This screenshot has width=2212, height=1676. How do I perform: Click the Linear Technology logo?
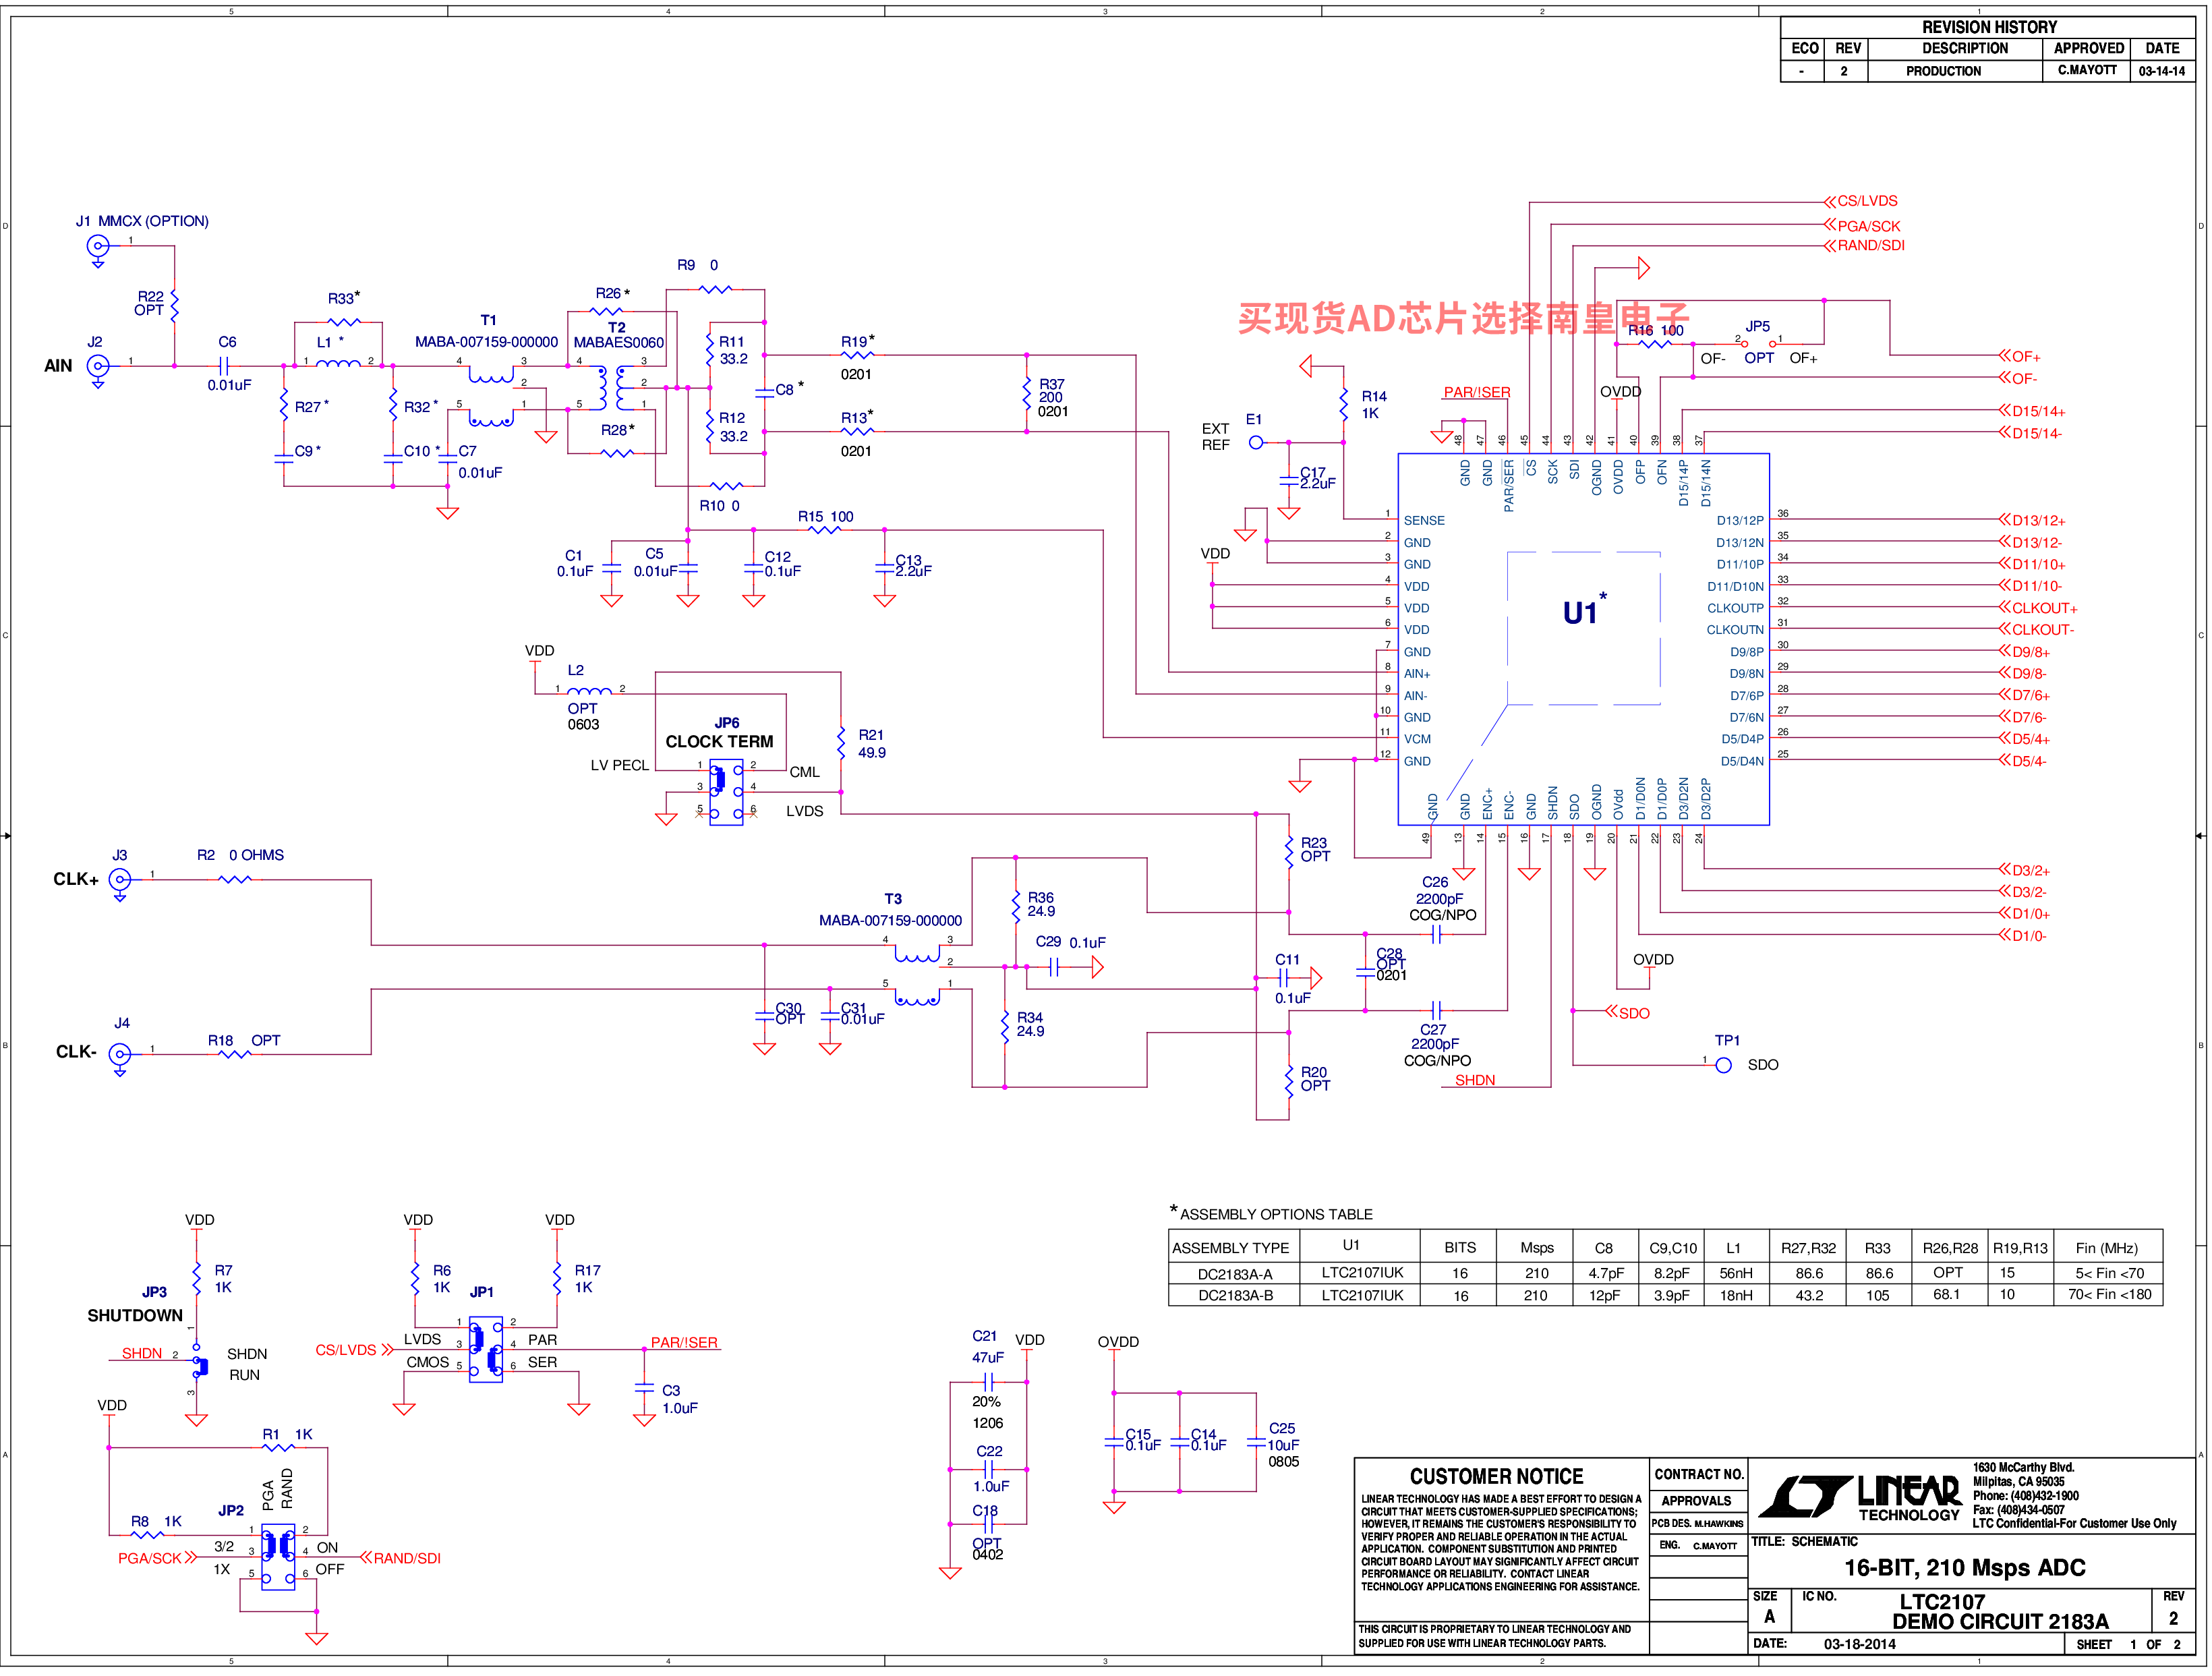pos(1861,1498)
